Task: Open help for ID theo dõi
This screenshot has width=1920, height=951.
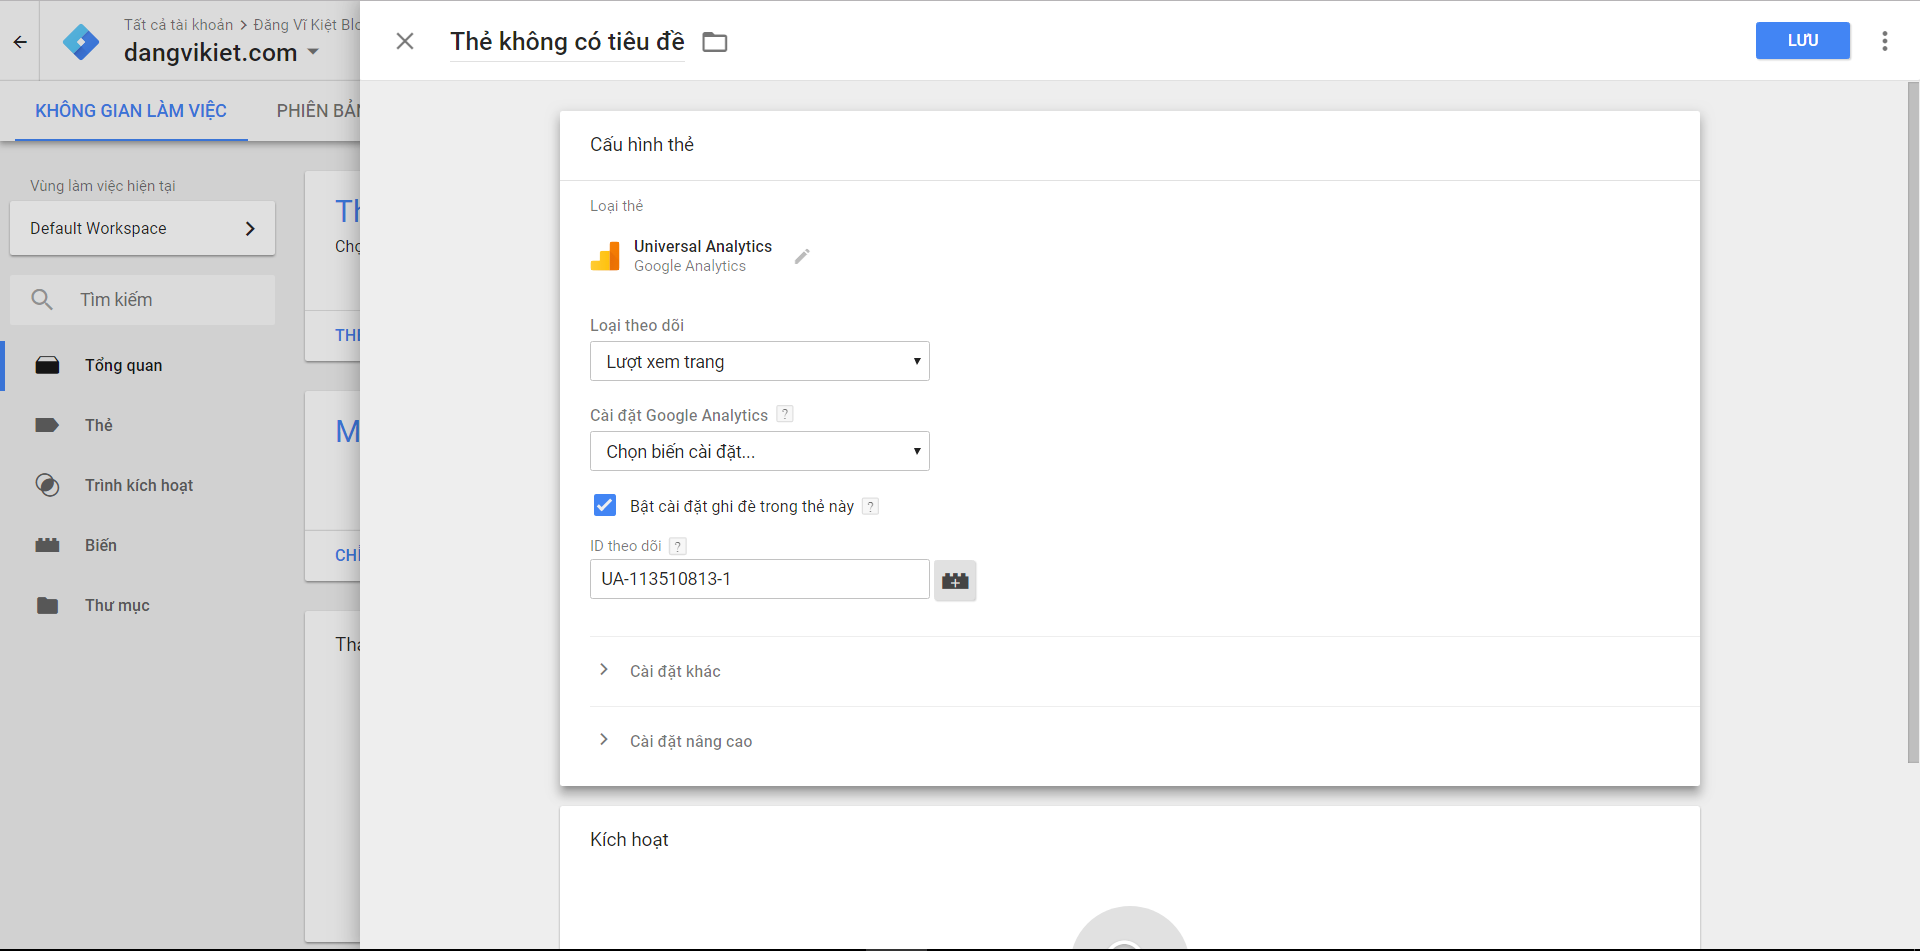Action: (x=678, y=546)
